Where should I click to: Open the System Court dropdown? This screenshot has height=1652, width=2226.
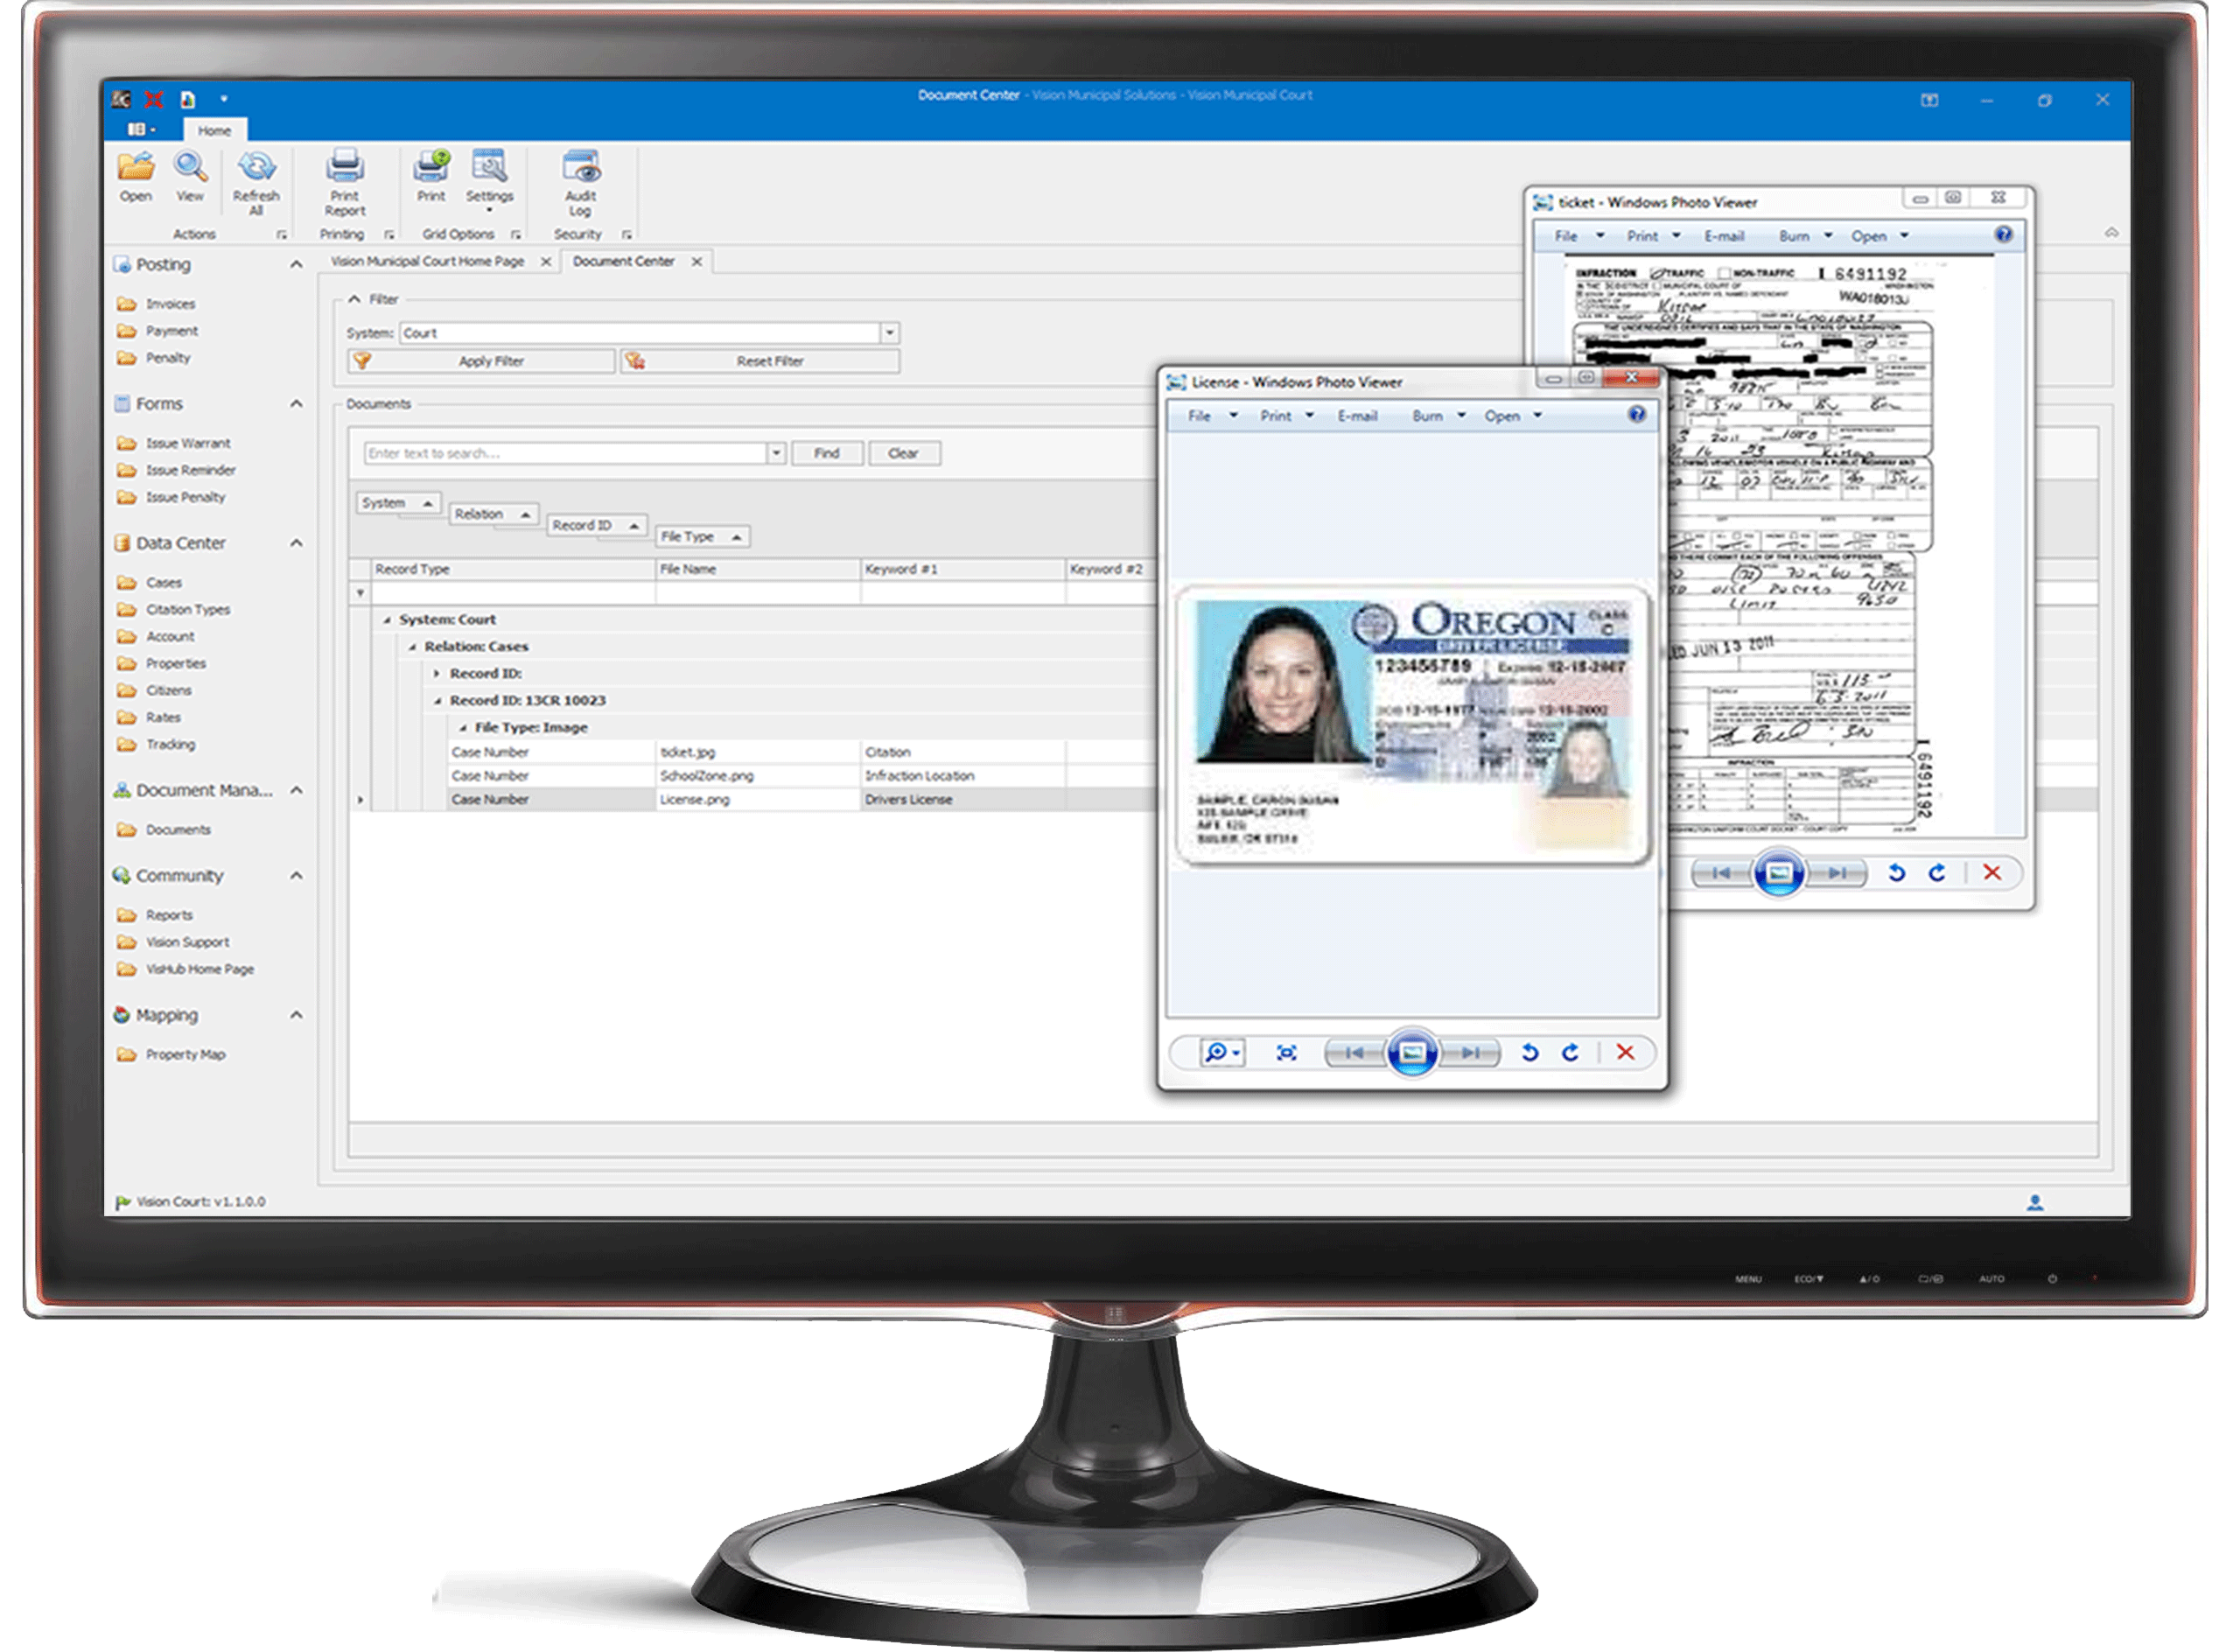(889, 333)
